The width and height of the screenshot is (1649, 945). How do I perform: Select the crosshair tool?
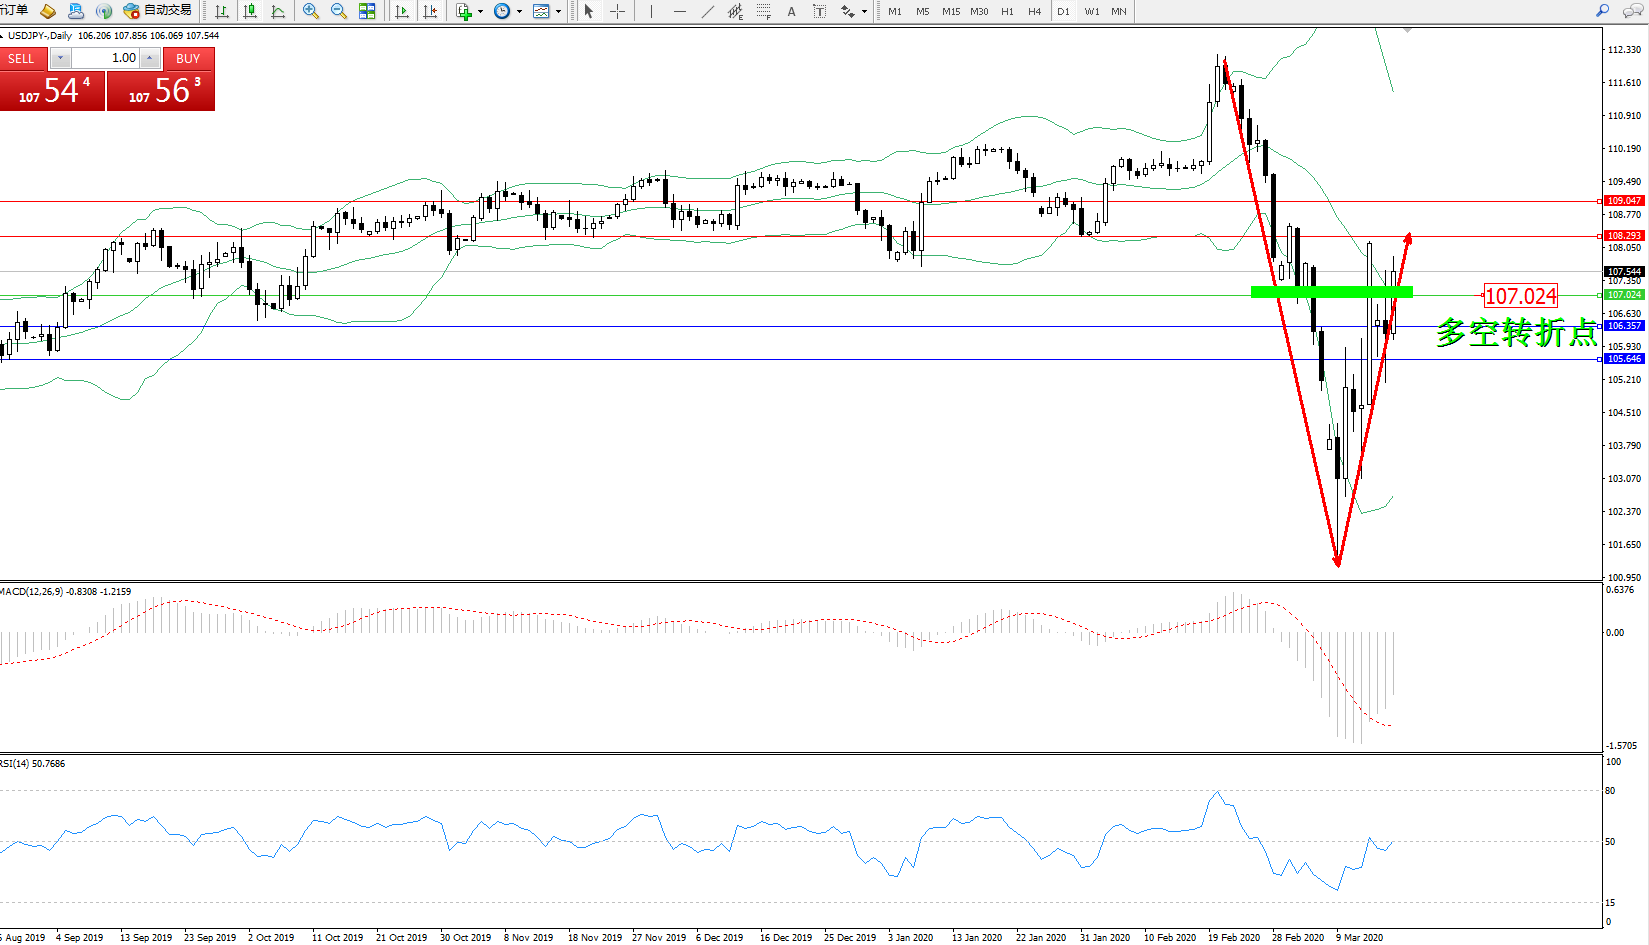pos(618,11)
